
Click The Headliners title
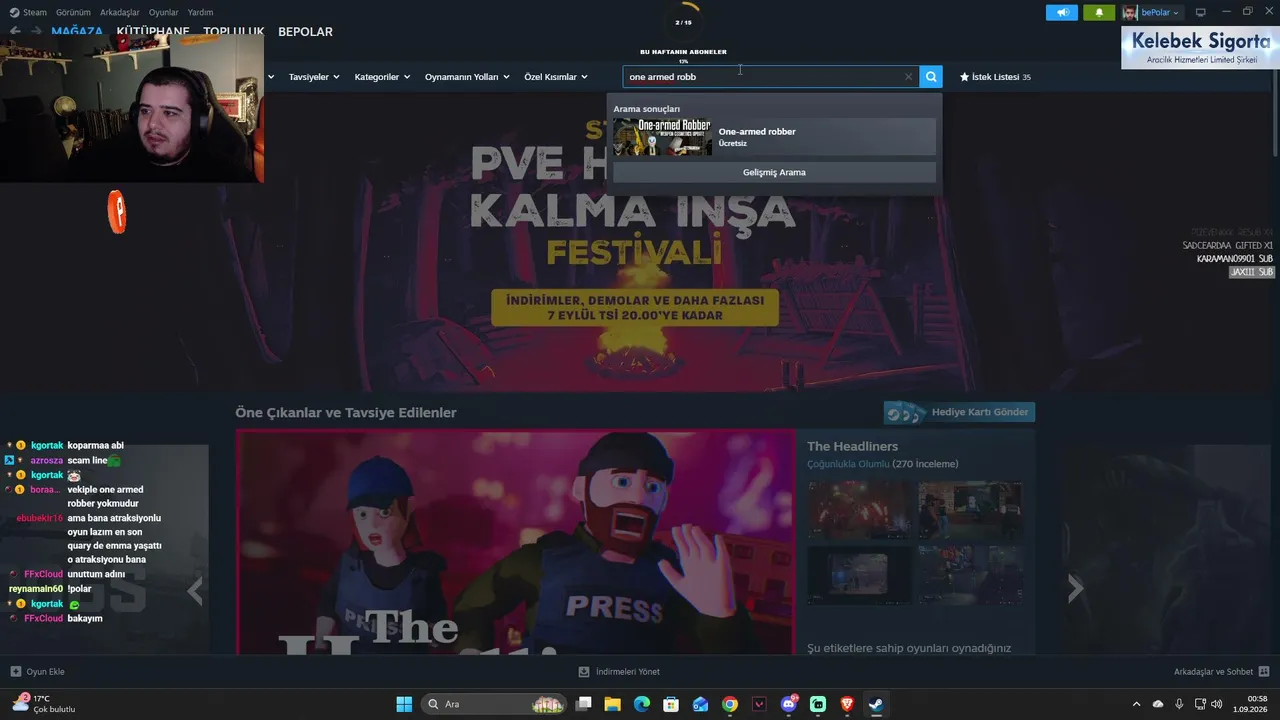[x=853, y=446]
